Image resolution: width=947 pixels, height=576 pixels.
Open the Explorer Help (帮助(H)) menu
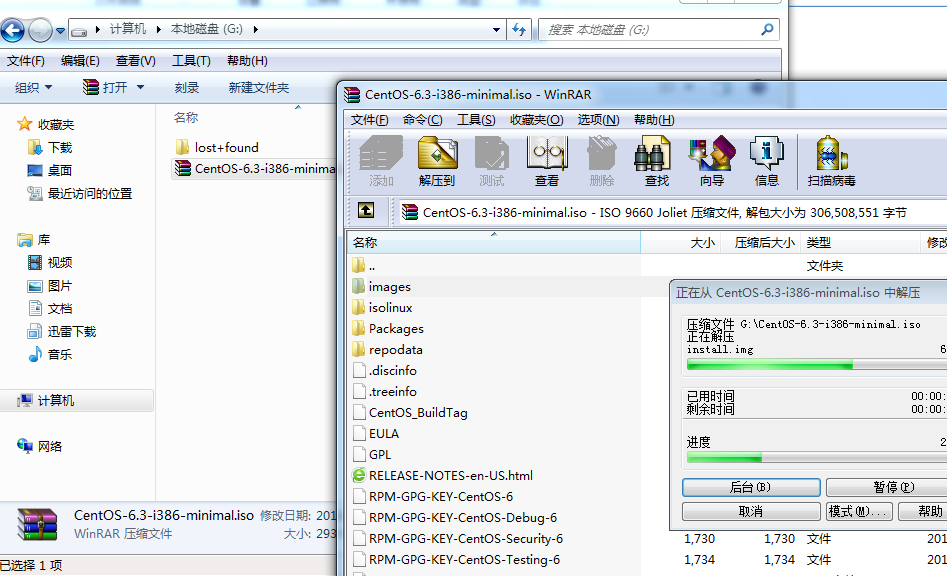(247, 61)
